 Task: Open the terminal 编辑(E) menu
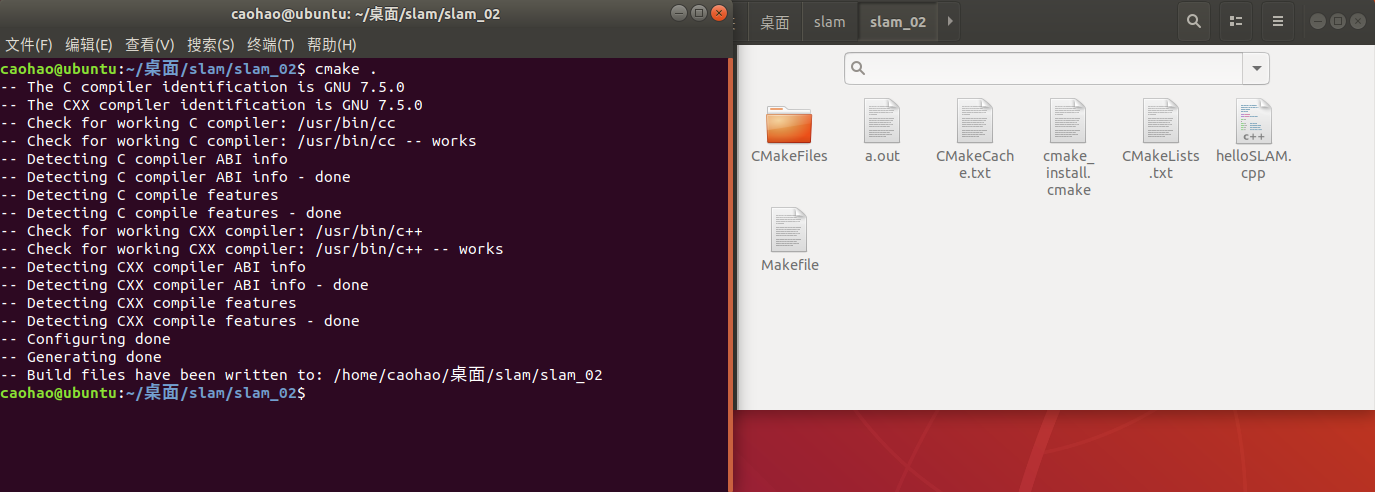(89, 45)
